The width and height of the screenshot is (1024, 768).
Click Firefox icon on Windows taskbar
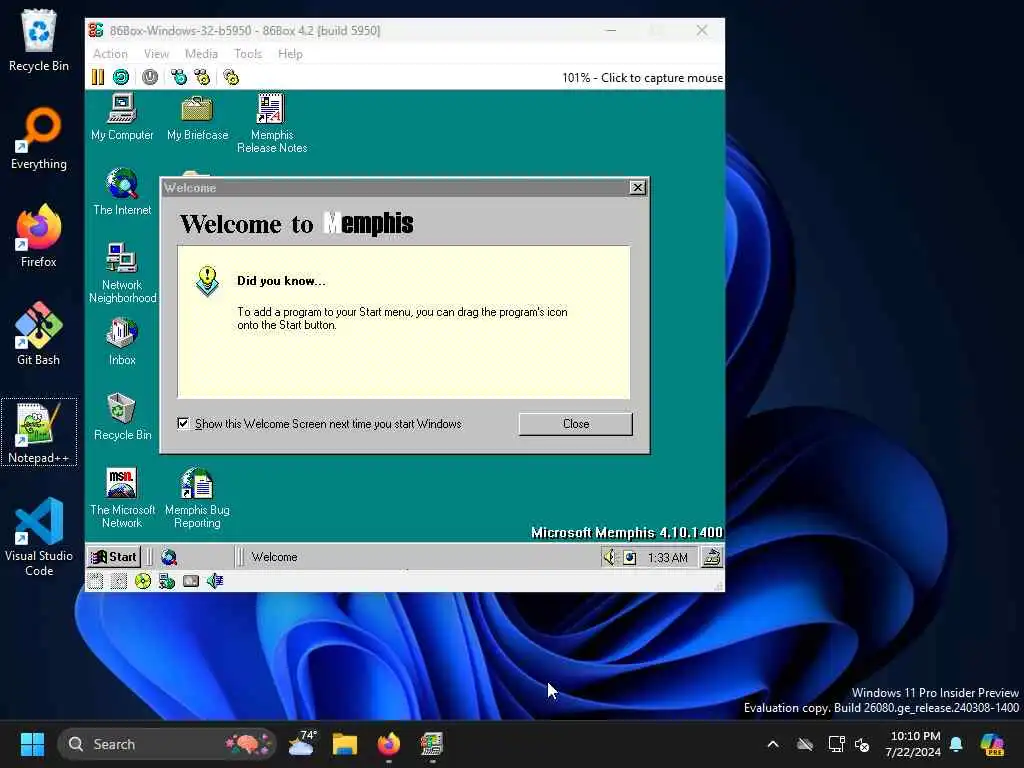[x=389, y=744]
